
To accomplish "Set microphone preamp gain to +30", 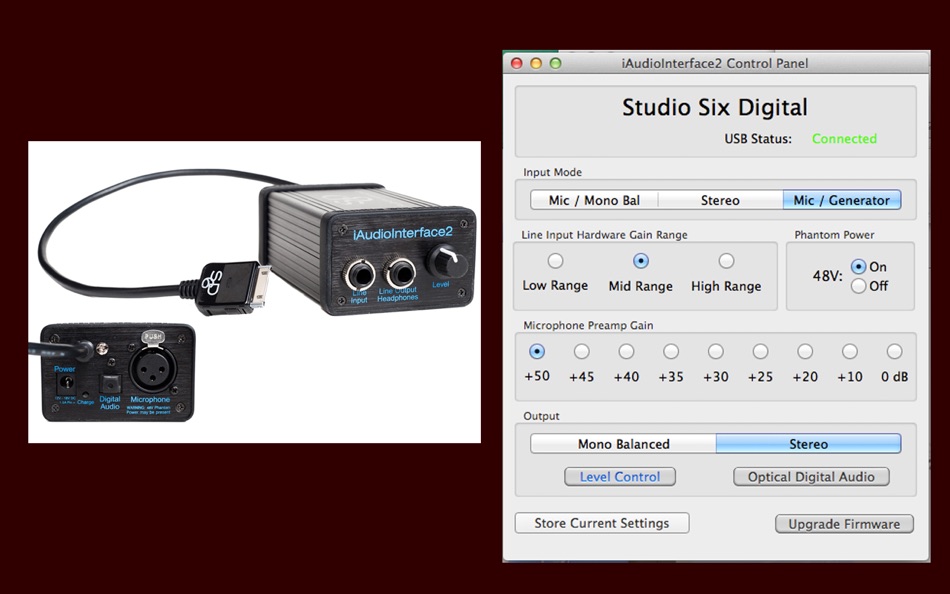I will 716,351.
